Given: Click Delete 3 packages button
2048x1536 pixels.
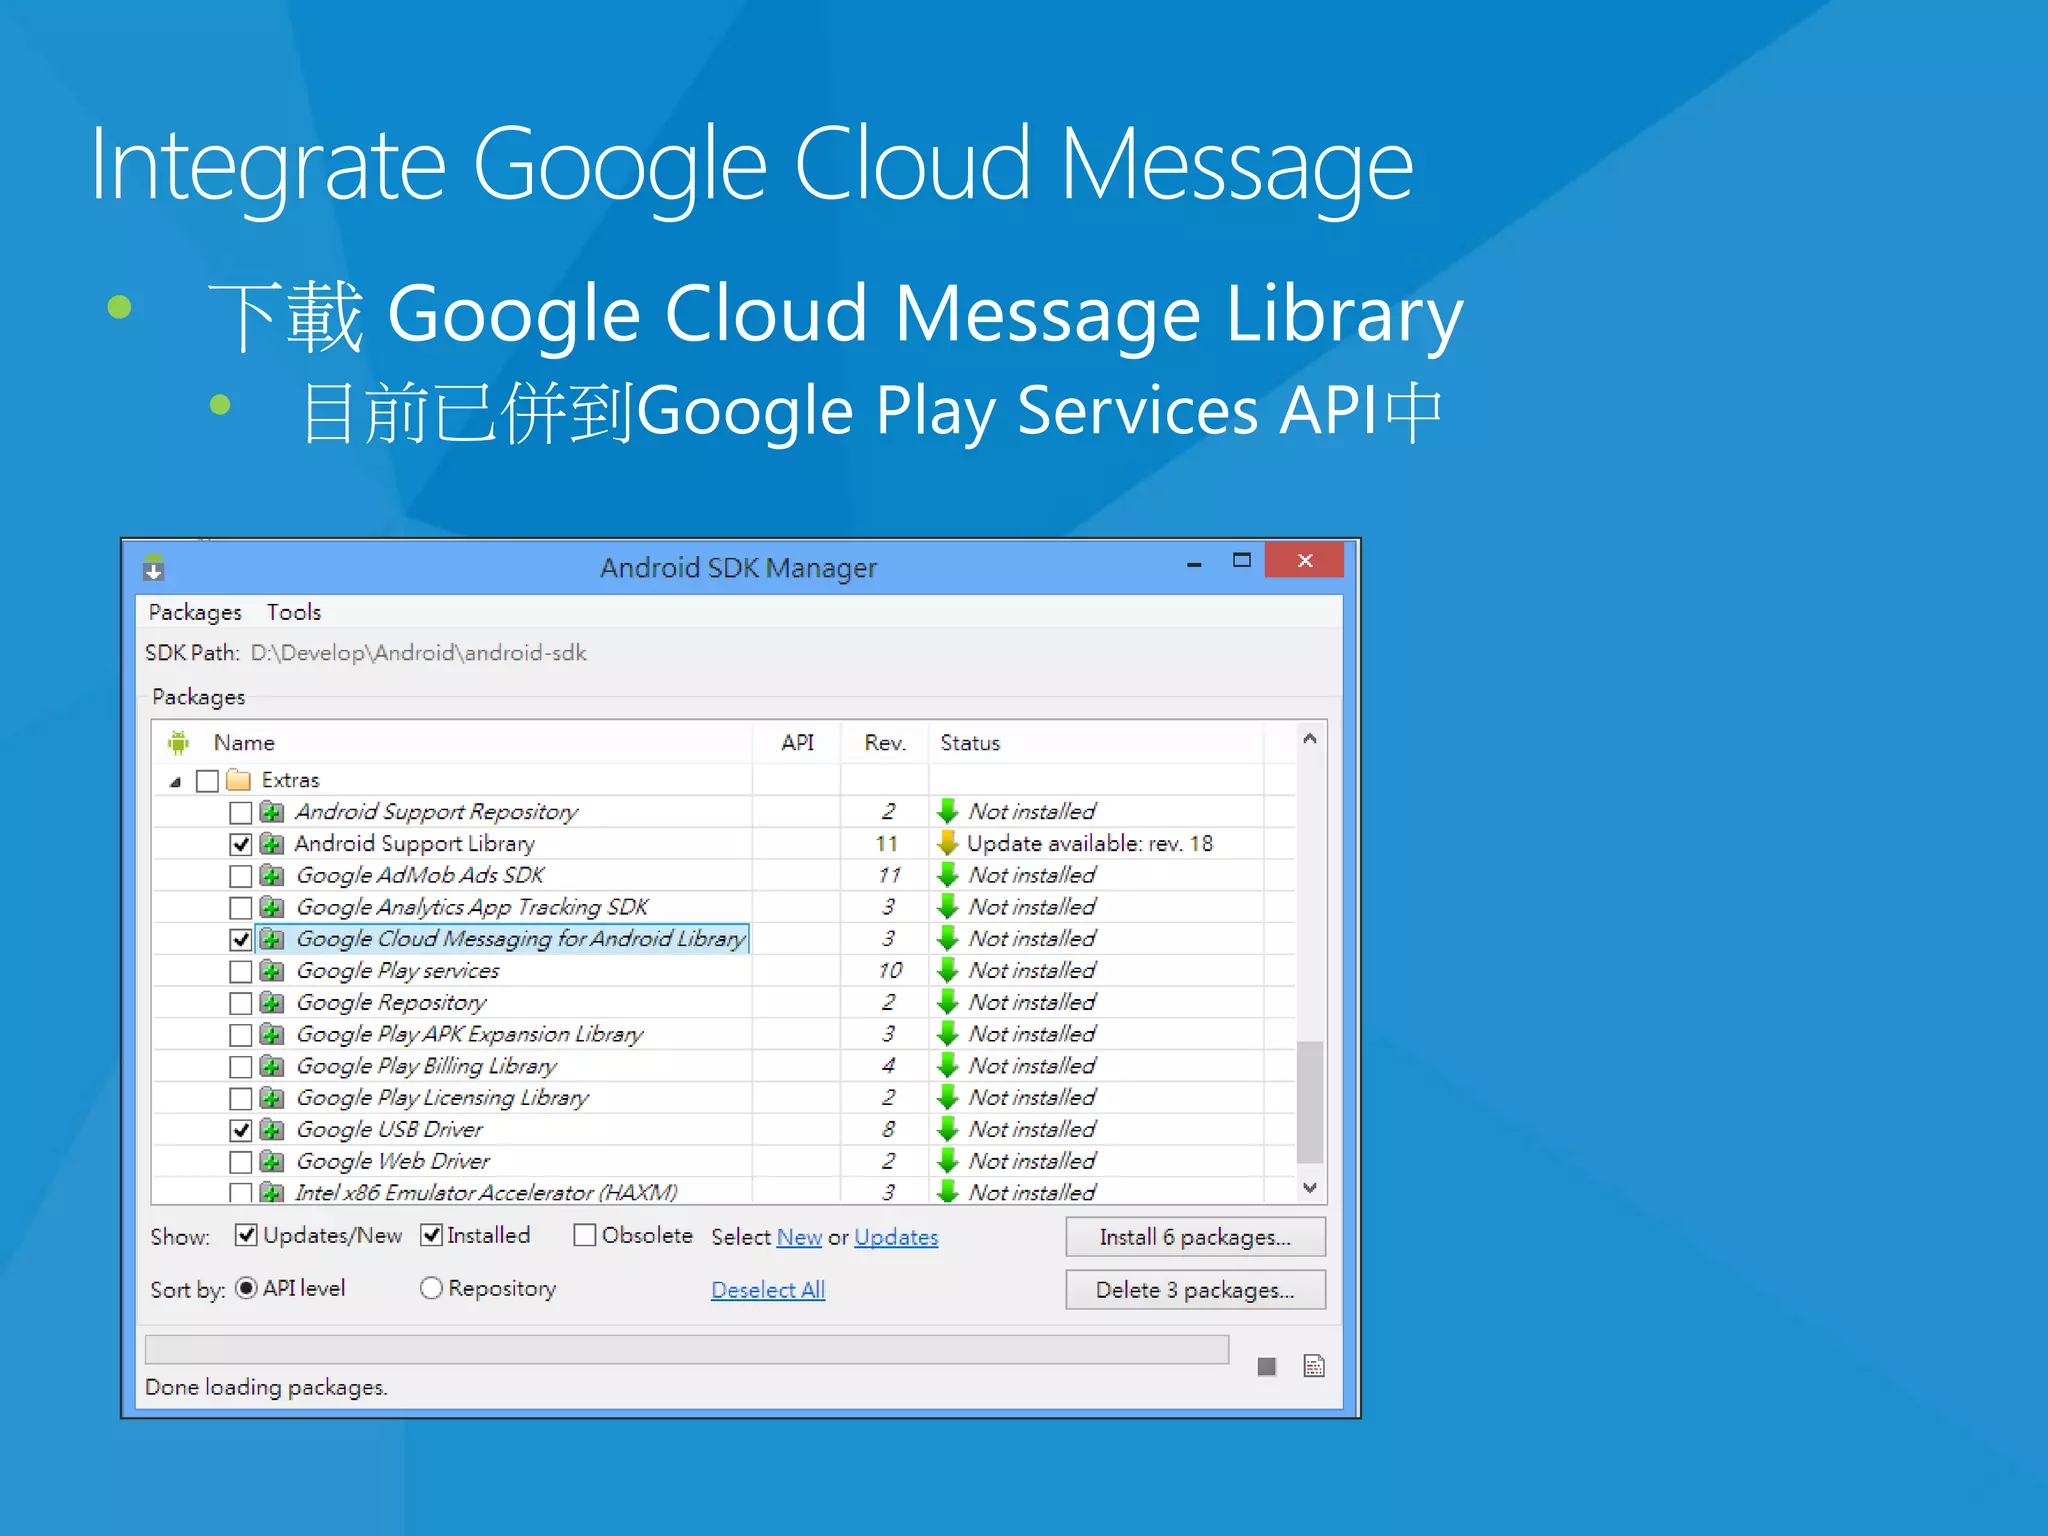Looking at the screenshot, I should pos(1195,1290).
